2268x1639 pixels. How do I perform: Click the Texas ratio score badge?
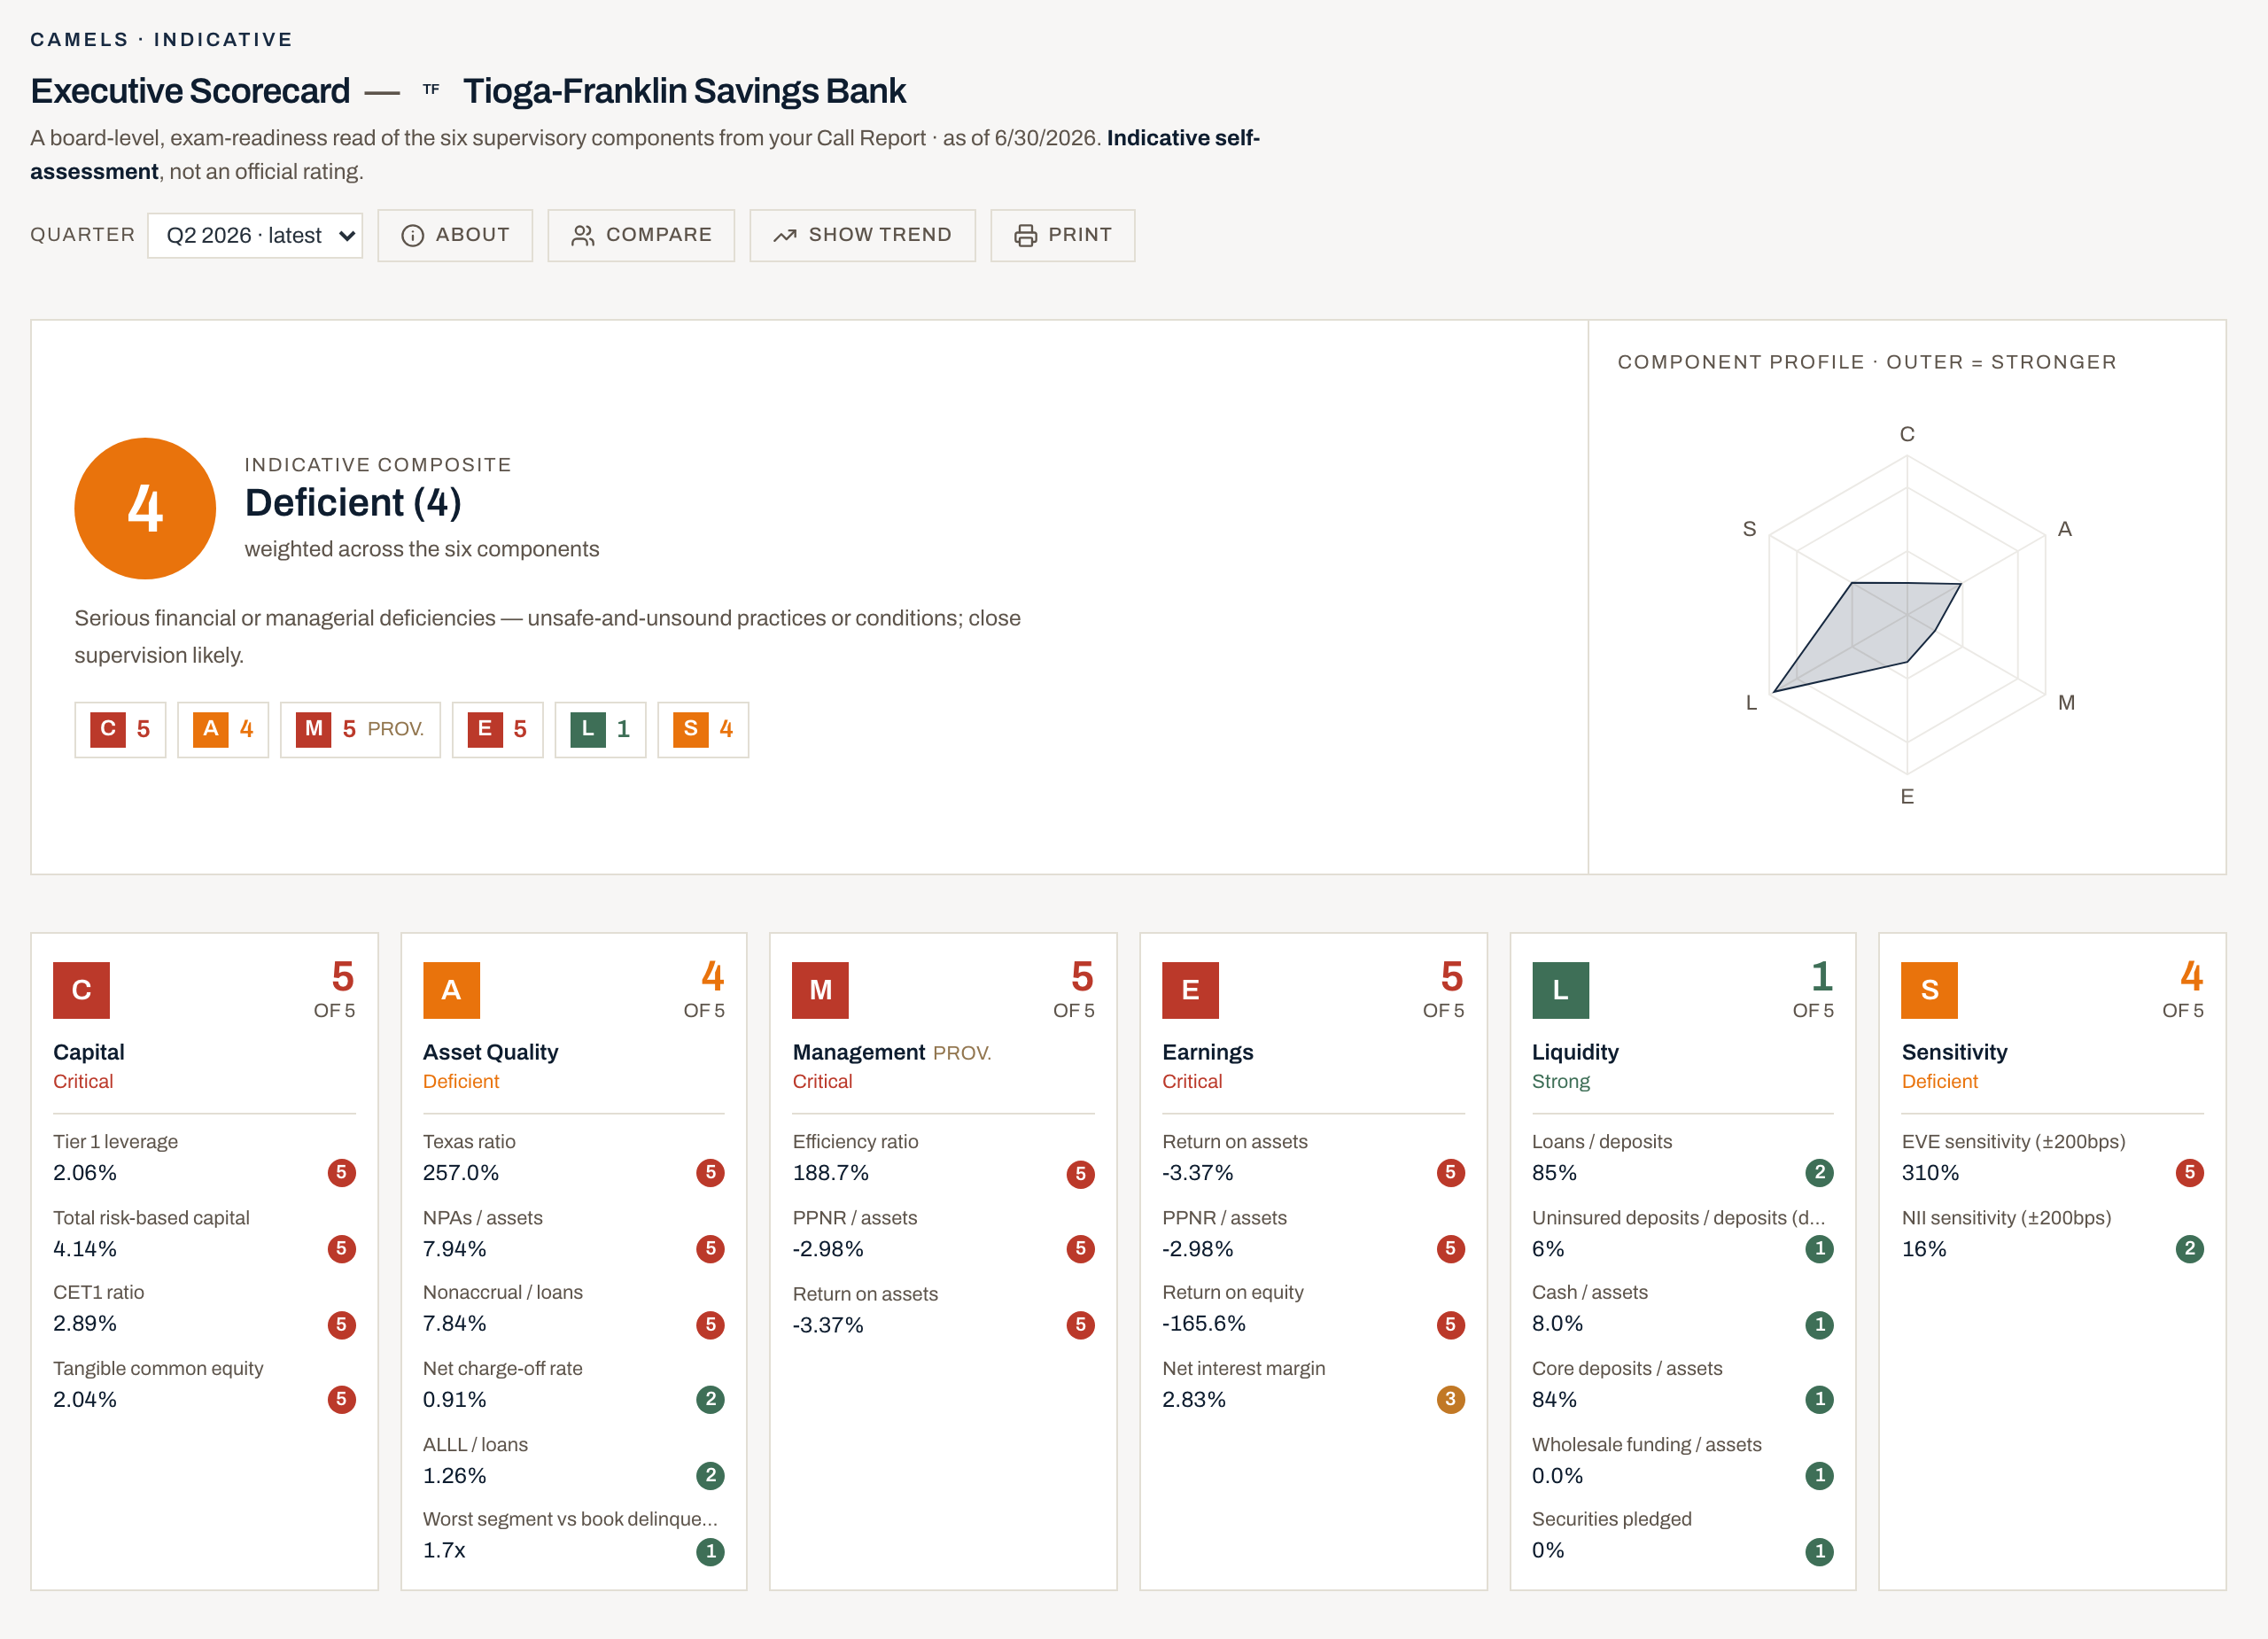pos(710,1172)
